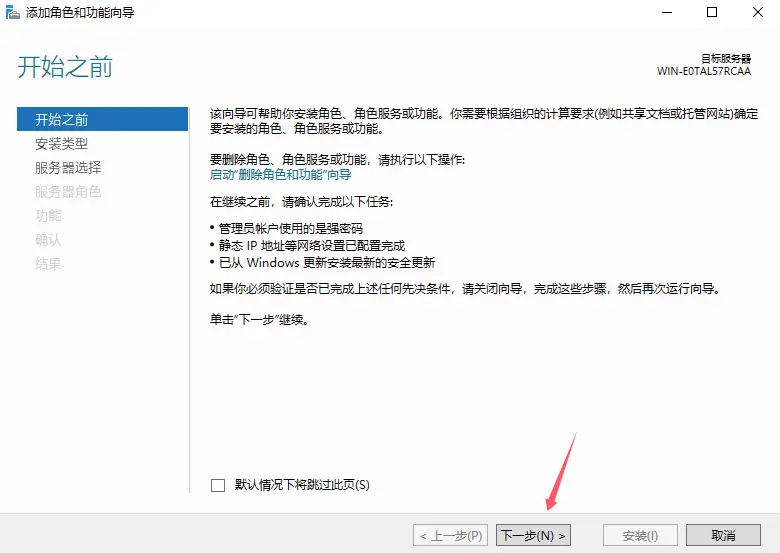Viewport: 780px width, 553px height.
Task: Go to 安装类型 step in sidebar
Action: pyautogui.click(x=61, y=144)
